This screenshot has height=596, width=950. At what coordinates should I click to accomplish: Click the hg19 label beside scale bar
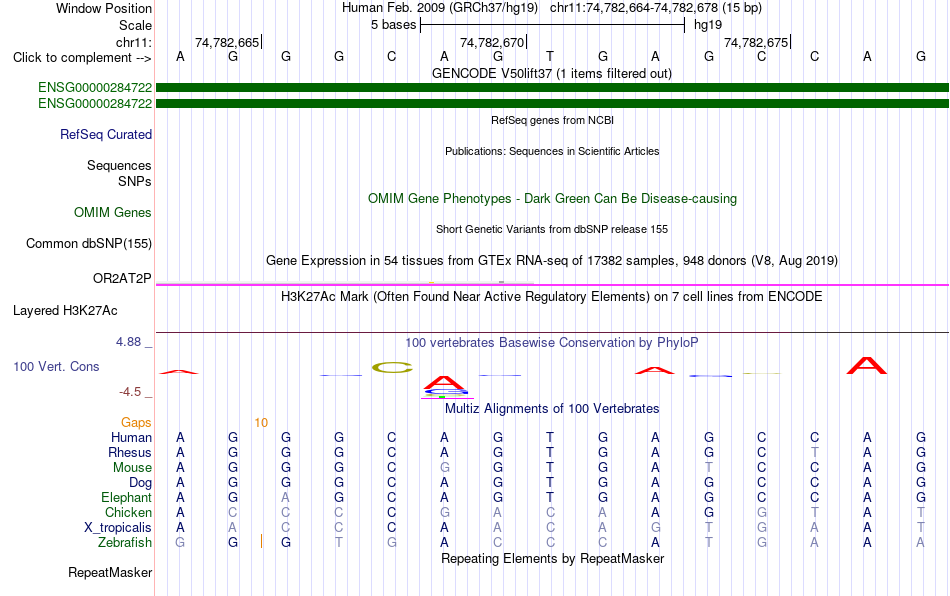coord(708,25)
